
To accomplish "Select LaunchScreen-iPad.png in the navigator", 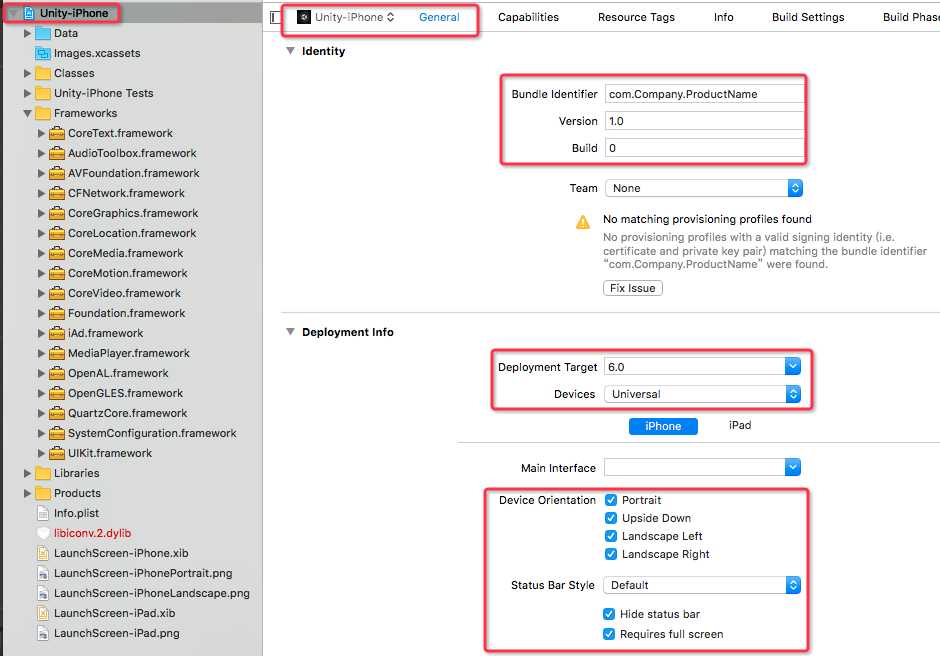I will point(116,633).
